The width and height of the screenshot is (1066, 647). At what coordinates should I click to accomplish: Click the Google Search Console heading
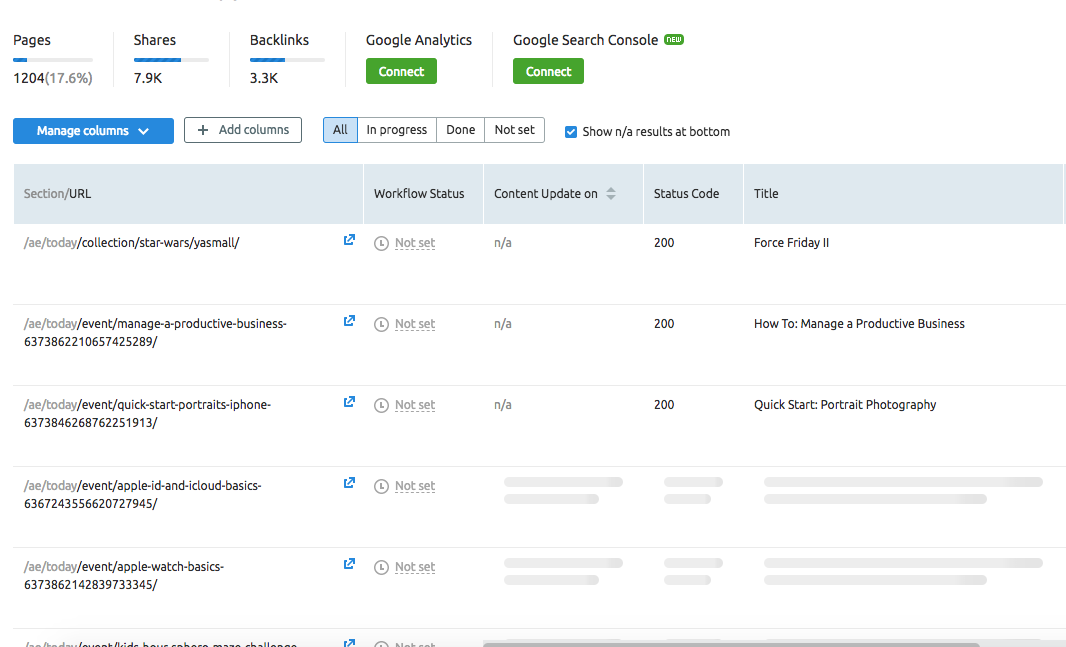(x=585, y=40)
